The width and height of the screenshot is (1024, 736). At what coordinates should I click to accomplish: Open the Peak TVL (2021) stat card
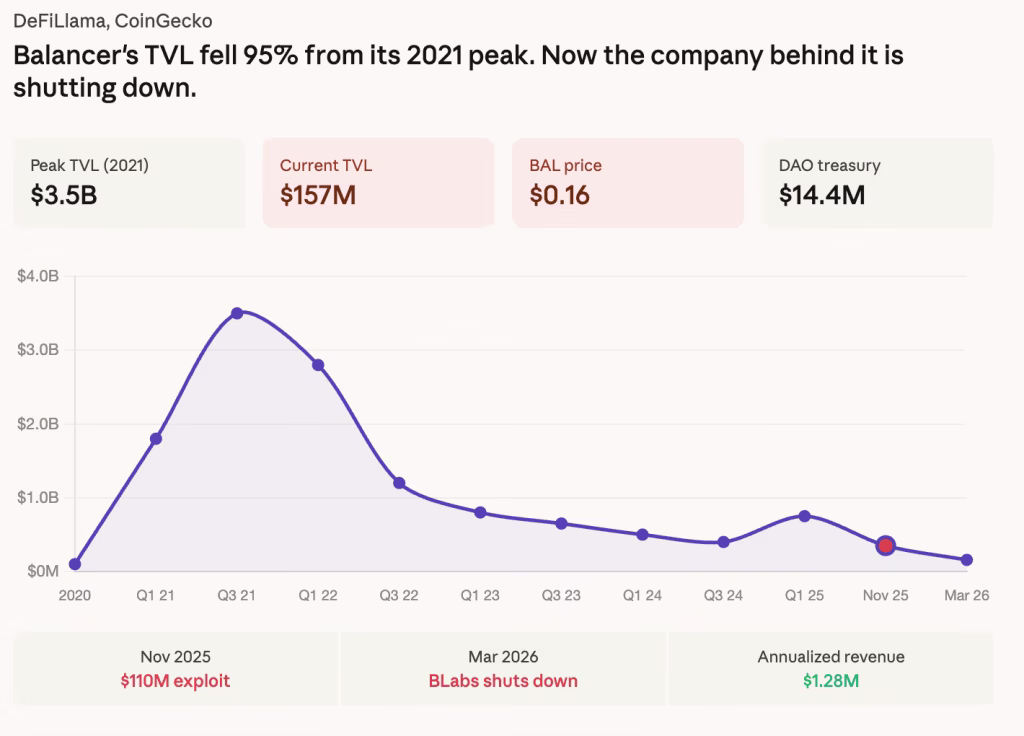(129, 183)
